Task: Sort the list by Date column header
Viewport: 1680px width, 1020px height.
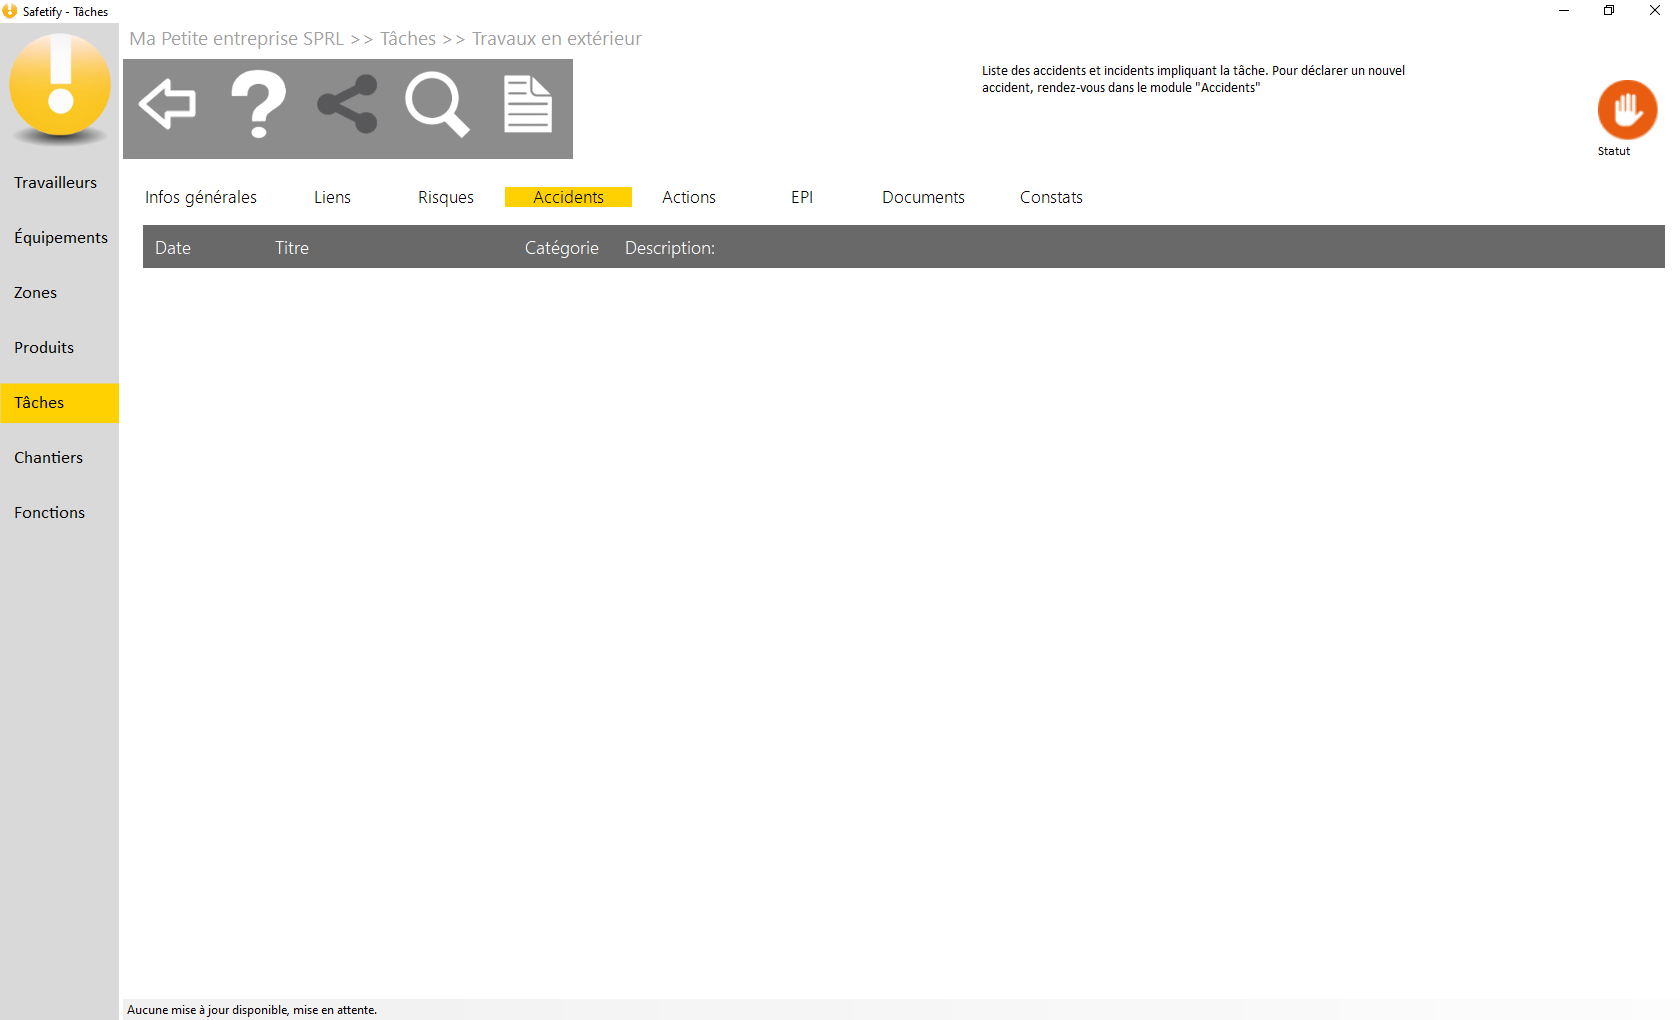Action: pyautogui.click(x=173, y=248)
